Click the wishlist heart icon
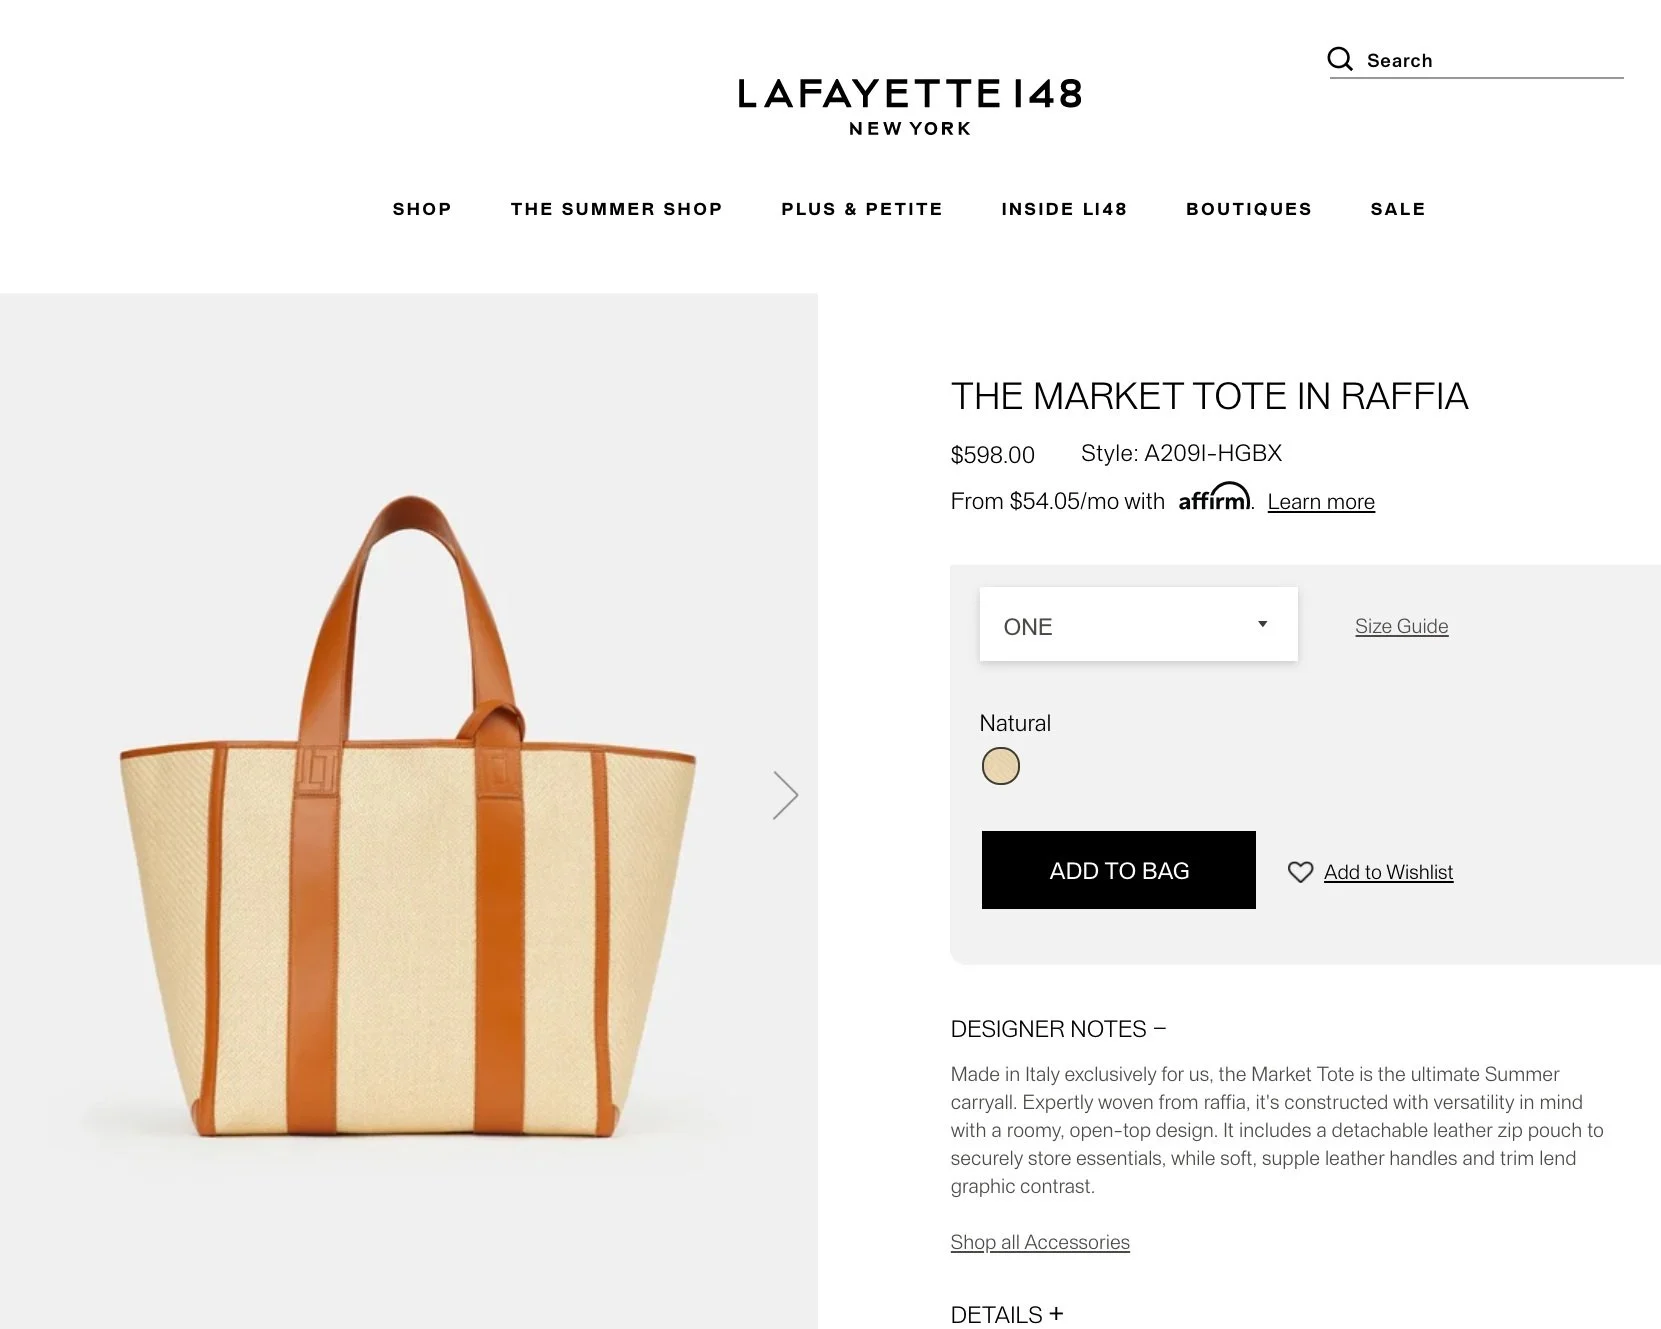Screen dimensions: 1661x1329 [x=1300, y=872]
